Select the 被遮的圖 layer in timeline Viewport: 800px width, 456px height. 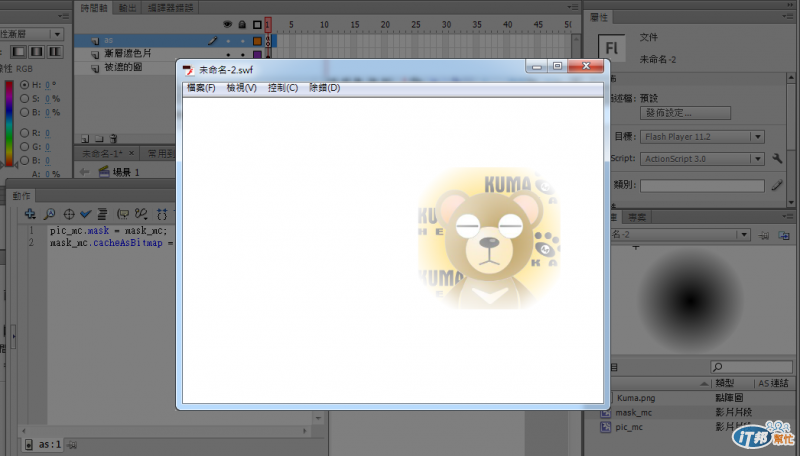(125, 67)
